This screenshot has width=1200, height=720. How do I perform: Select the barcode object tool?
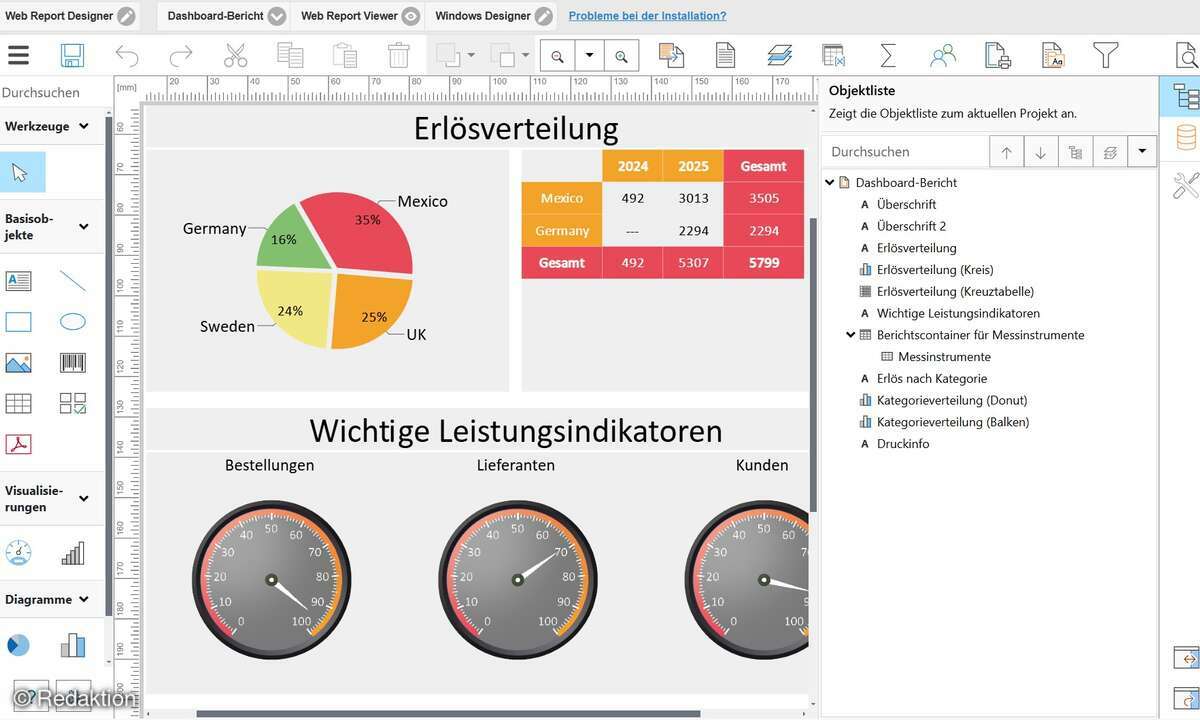(x=73, y=362)
